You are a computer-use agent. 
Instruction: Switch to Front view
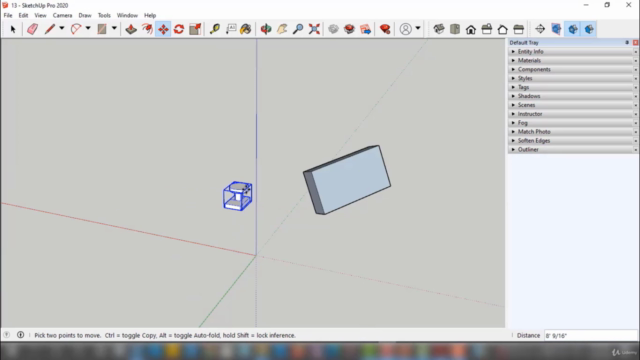coord(471,29)
